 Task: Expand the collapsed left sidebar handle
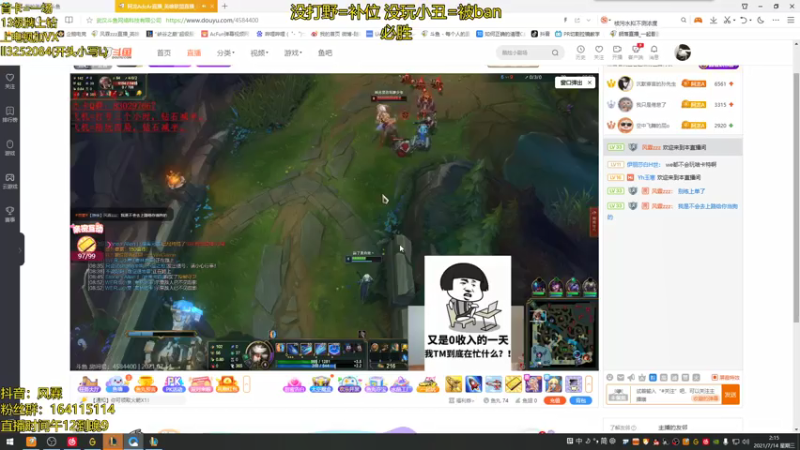[21, 249]
